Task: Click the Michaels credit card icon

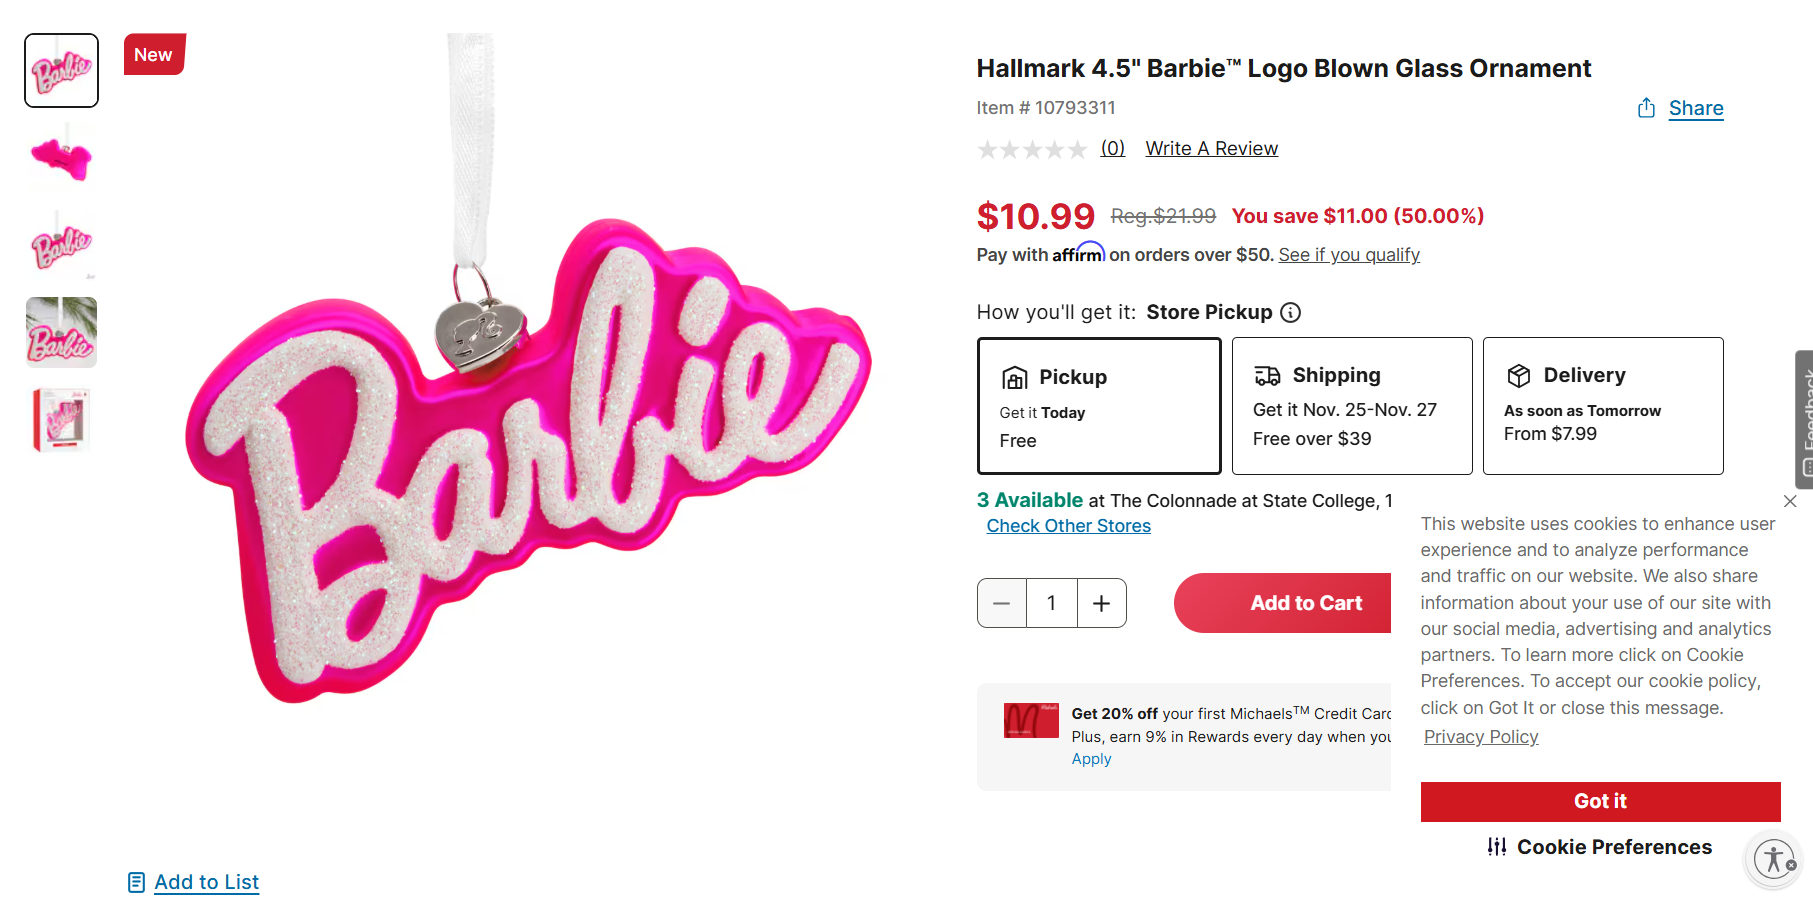Action: point(1031,720)
